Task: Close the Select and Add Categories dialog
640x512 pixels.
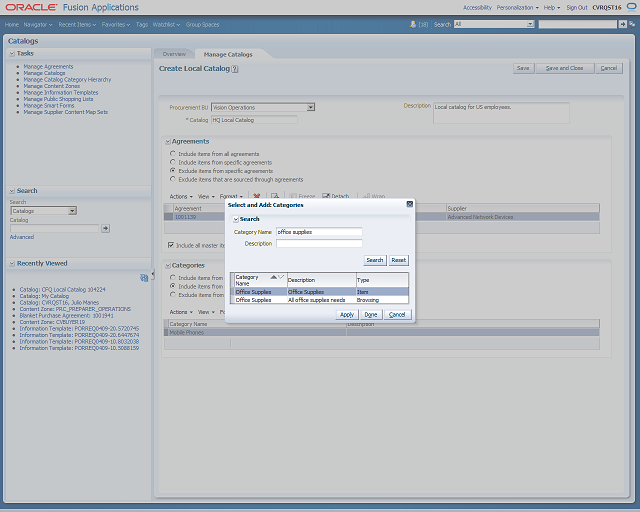Action: click(x=409, y=204)
